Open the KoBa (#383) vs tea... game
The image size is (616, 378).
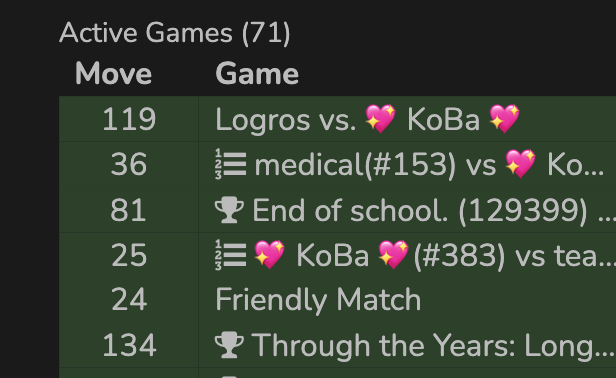(415, 256)
